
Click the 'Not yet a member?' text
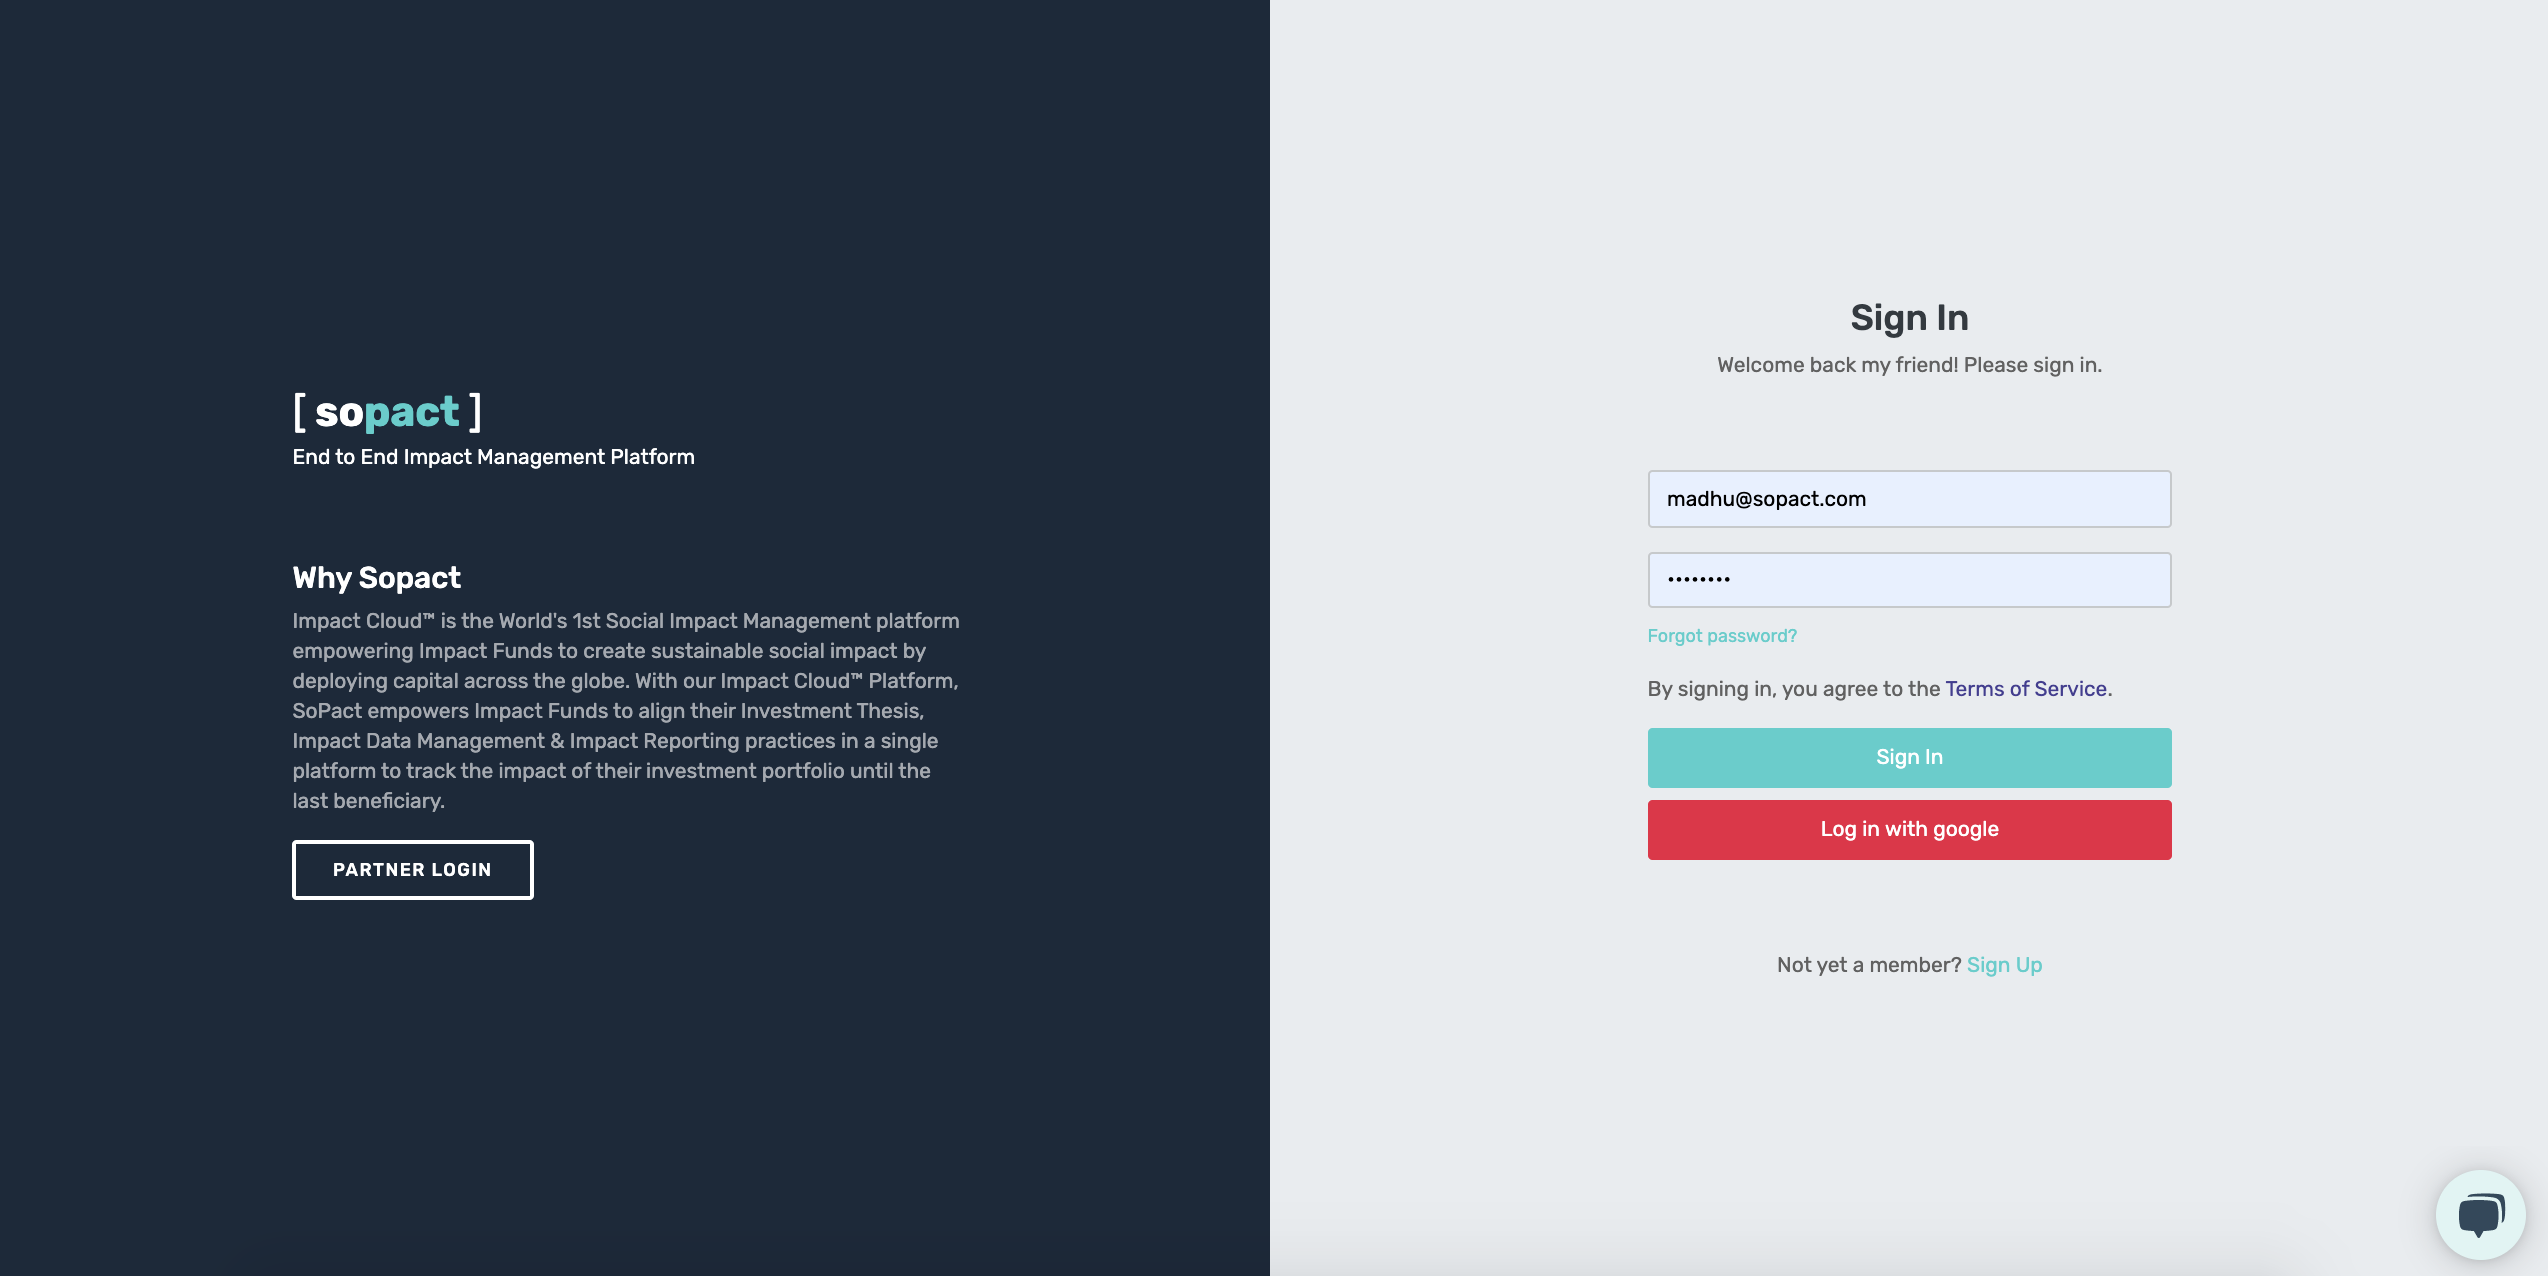[1869, 965]
